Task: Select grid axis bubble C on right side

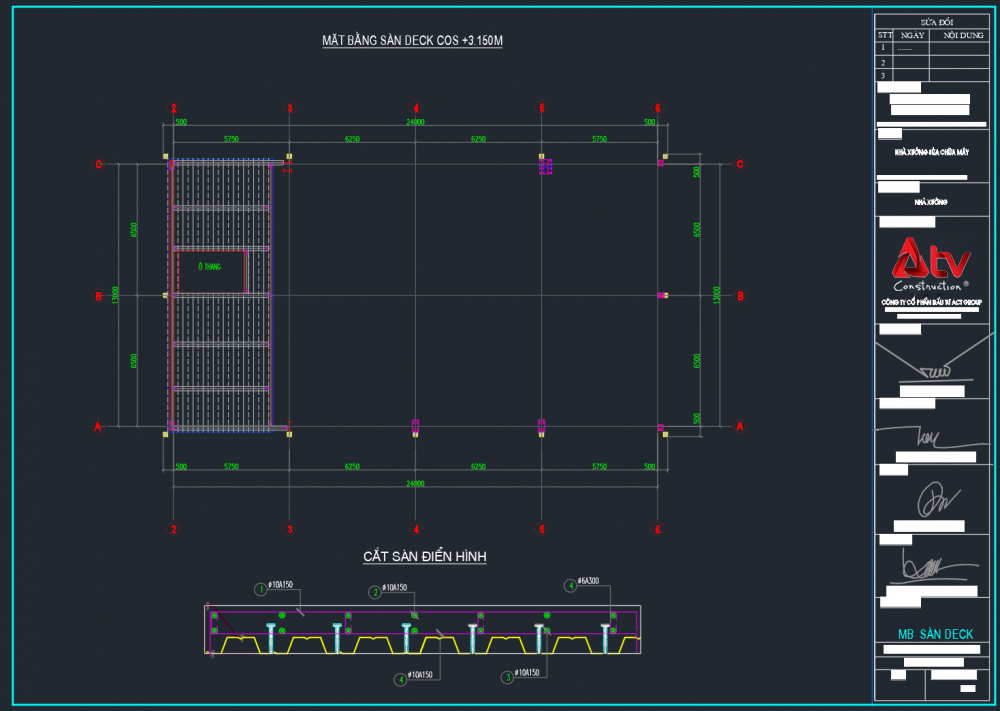Action: click(740, 165)
